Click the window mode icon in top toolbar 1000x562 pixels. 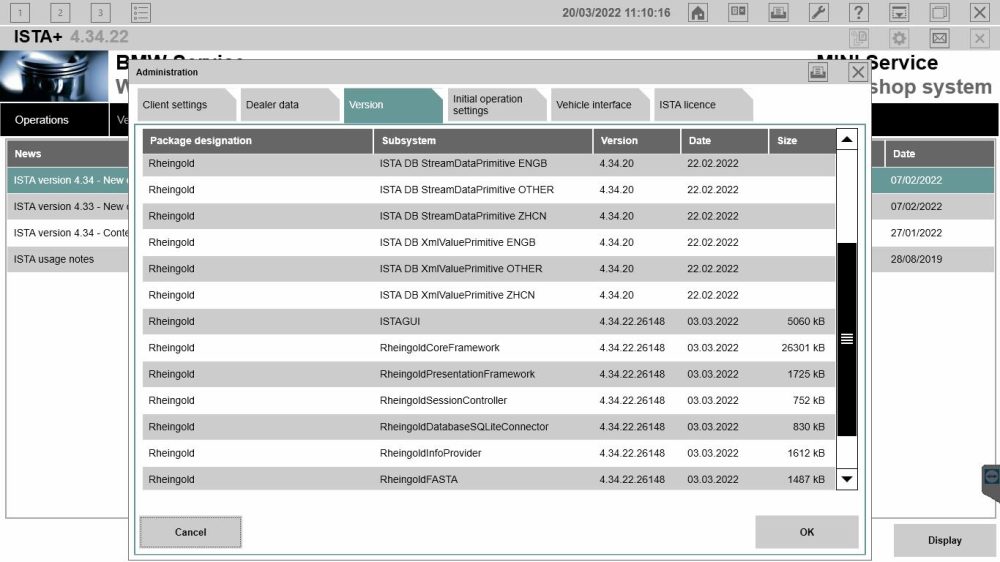939,12
